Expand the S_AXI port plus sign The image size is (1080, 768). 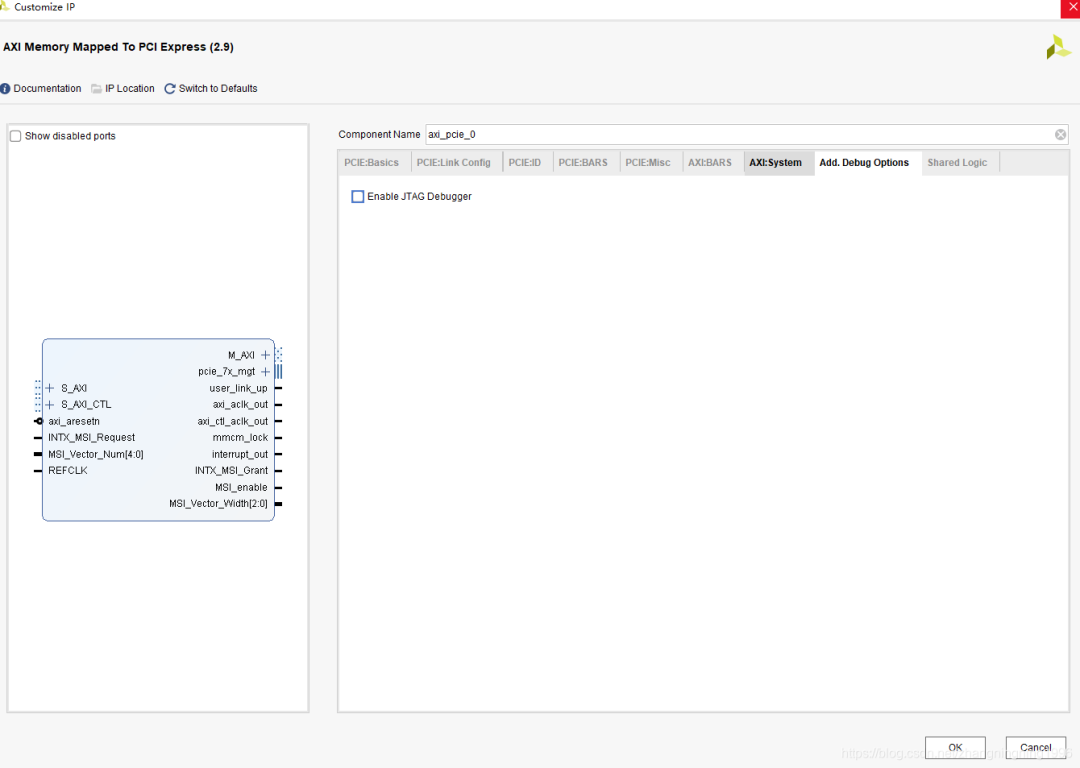[x=50, y=388]
